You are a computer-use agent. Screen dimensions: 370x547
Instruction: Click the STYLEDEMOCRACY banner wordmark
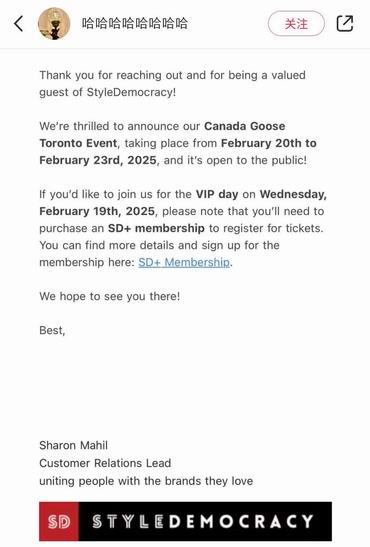(x=203, y=521)
